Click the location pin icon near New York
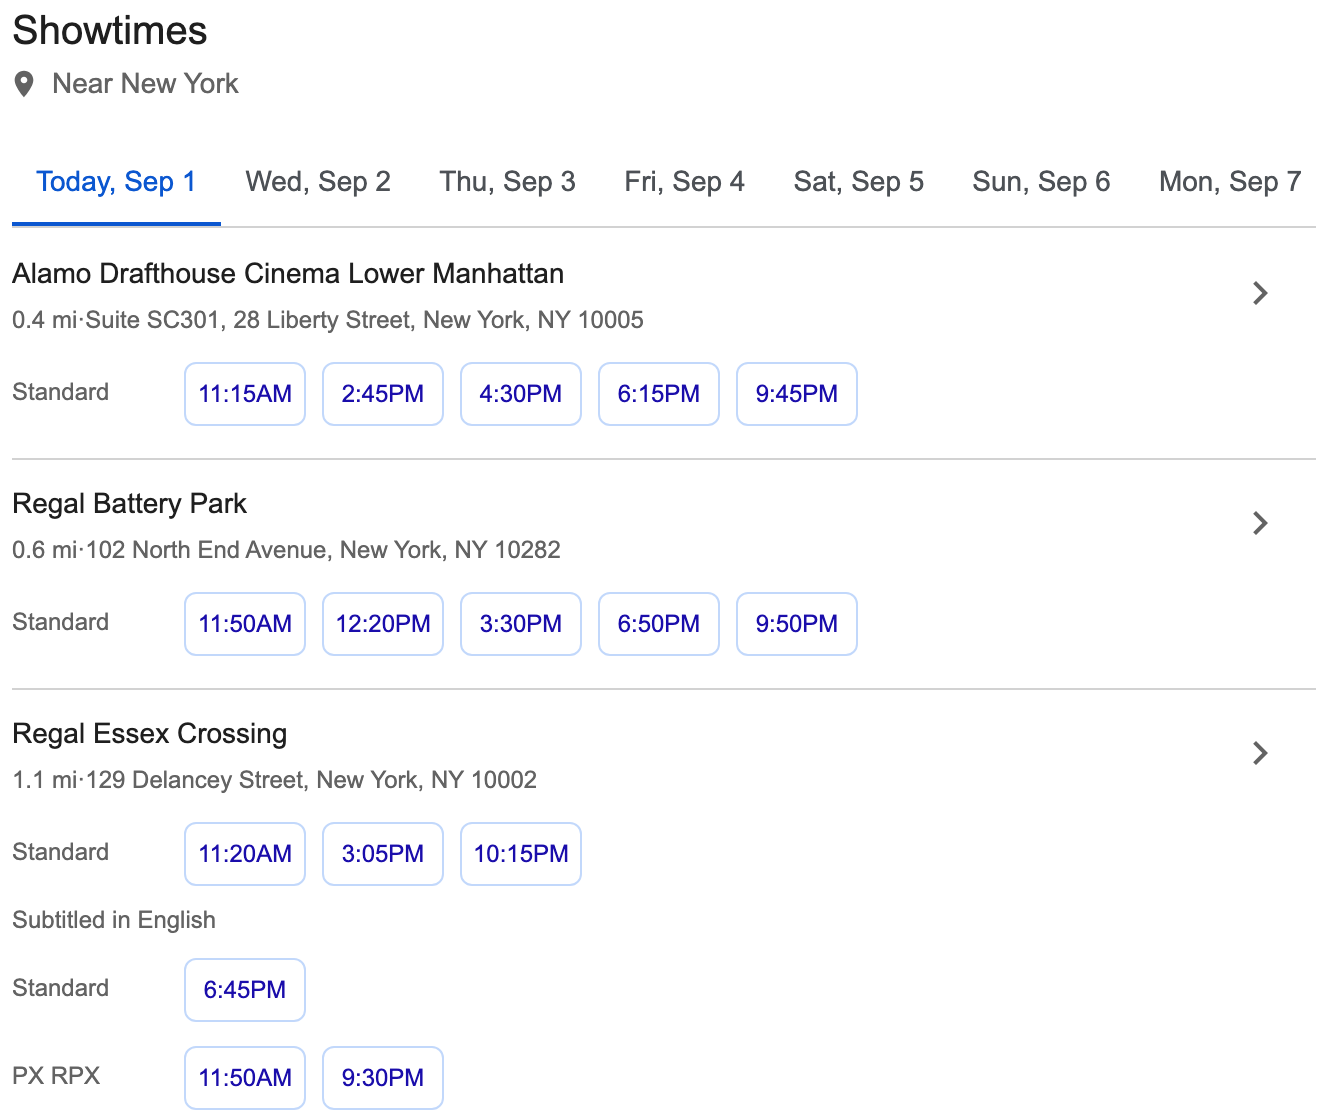Image resolution: width=1320 pixels, height=1120 pixels. pyautogui.click(x=25, y=84)
